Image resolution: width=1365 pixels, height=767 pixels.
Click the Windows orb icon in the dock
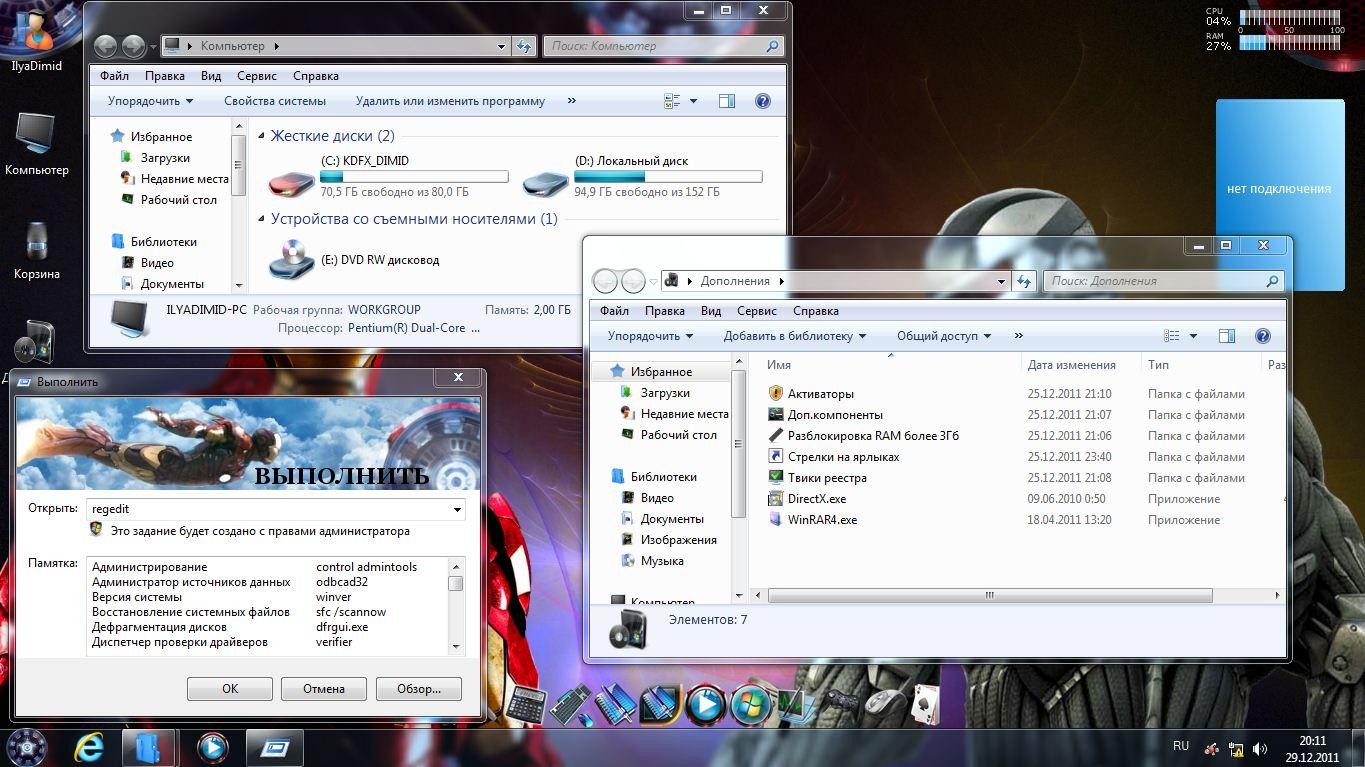pyautogui.click(x=750, y=705)
